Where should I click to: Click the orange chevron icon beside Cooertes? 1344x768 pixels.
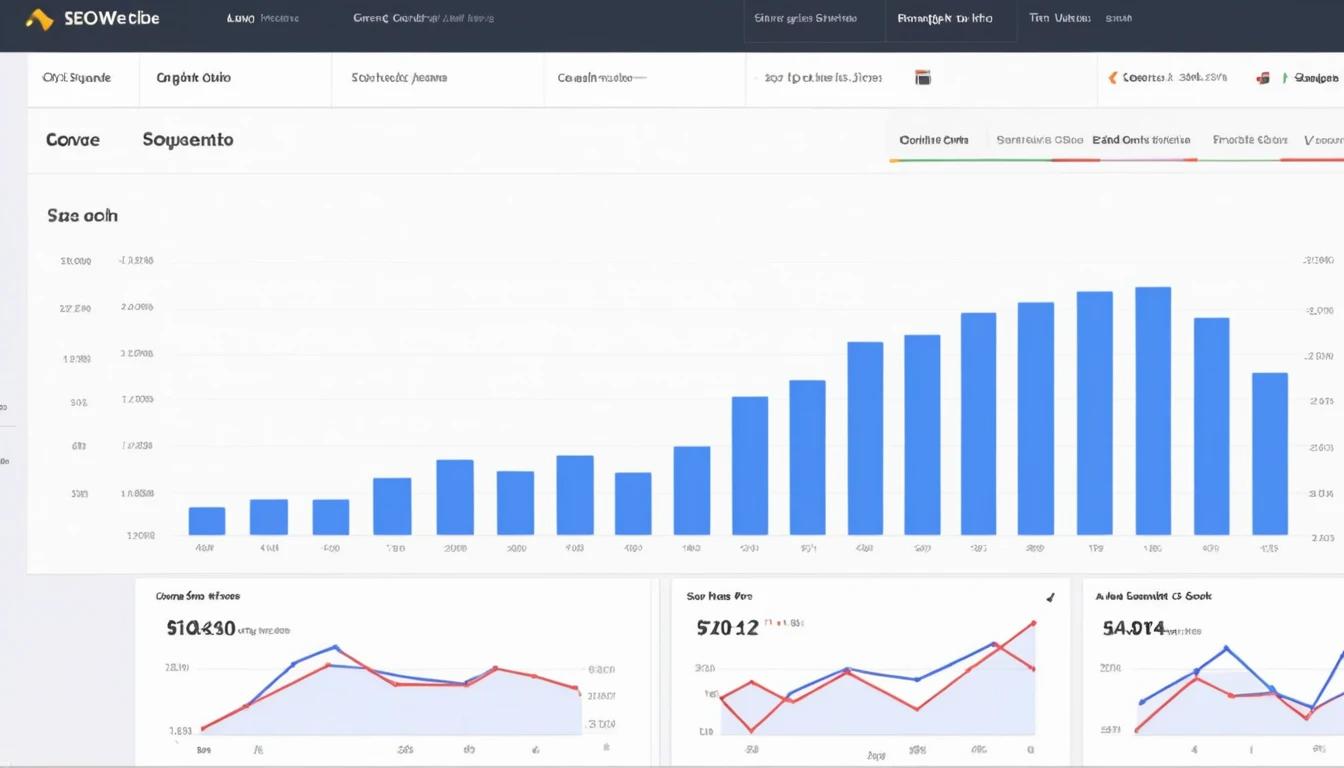coord(1112,78)
